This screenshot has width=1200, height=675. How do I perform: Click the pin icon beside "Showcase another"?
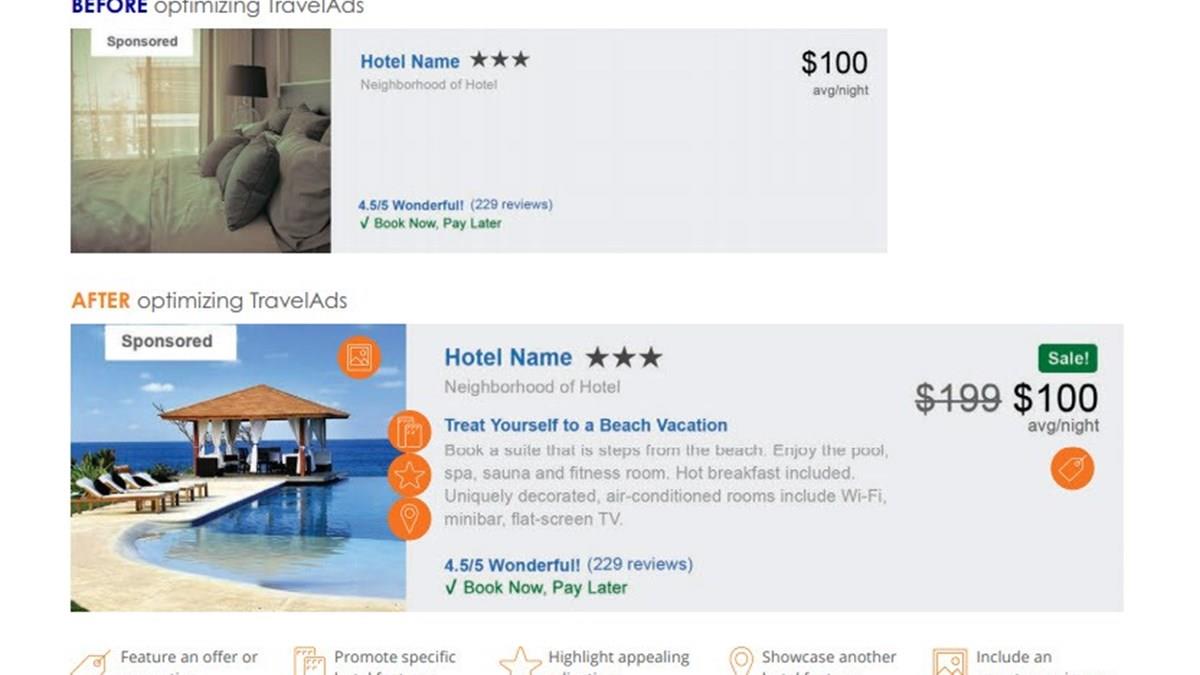pyautogui.click(x=740, y=662)
